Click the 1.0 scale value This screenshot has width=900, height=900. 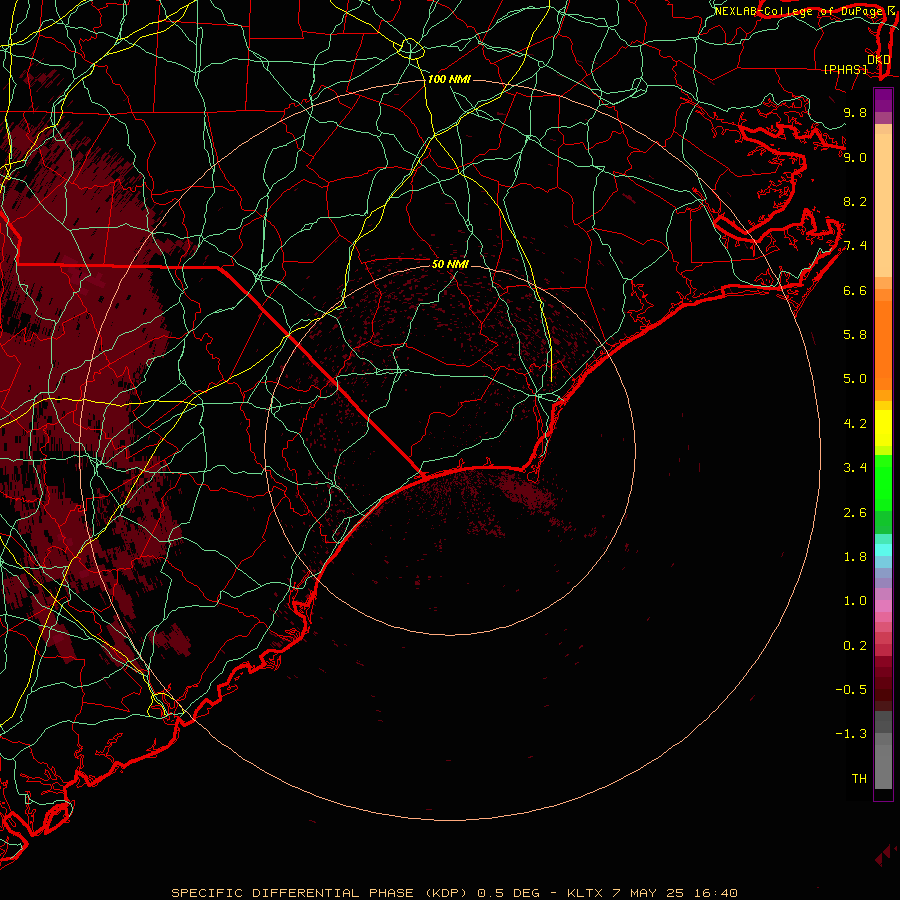[x=855, y=601]
